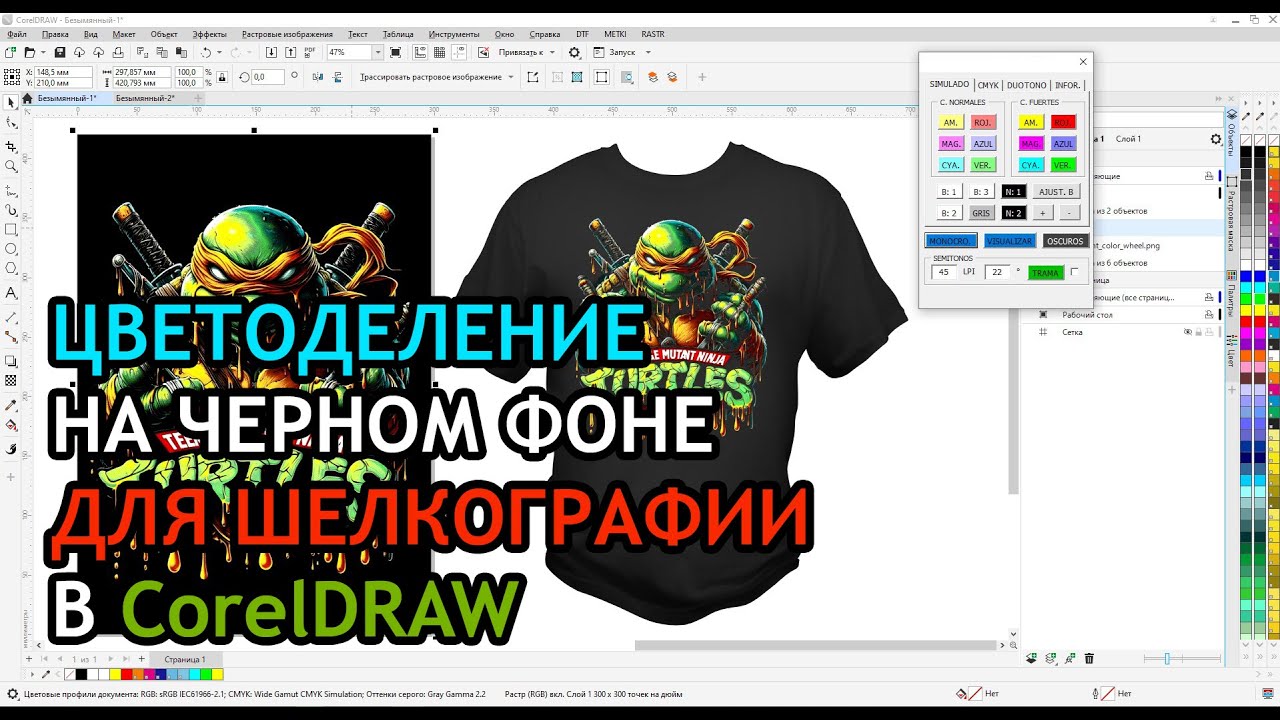Open the zoom level 47% dropdown
The height and width of the screenshot is (720, 1280).
coord(378,52)
